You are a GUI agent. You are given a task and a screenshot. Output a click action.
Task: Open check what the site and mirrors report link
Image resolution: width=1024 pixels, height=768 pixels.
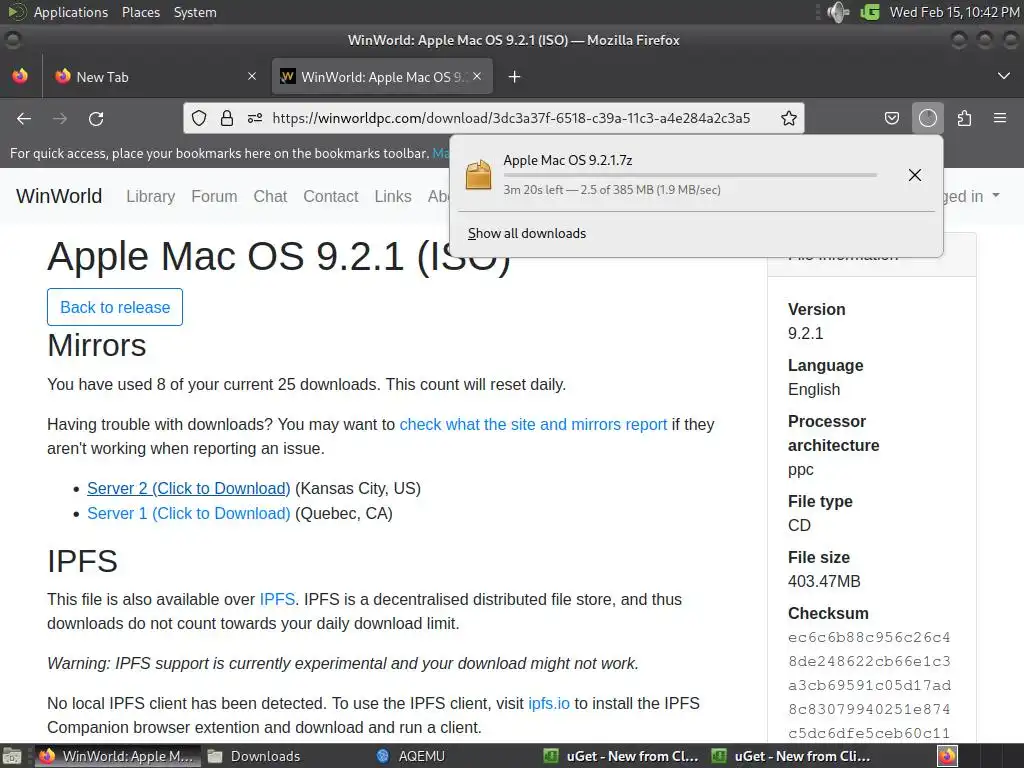(534, 424)
